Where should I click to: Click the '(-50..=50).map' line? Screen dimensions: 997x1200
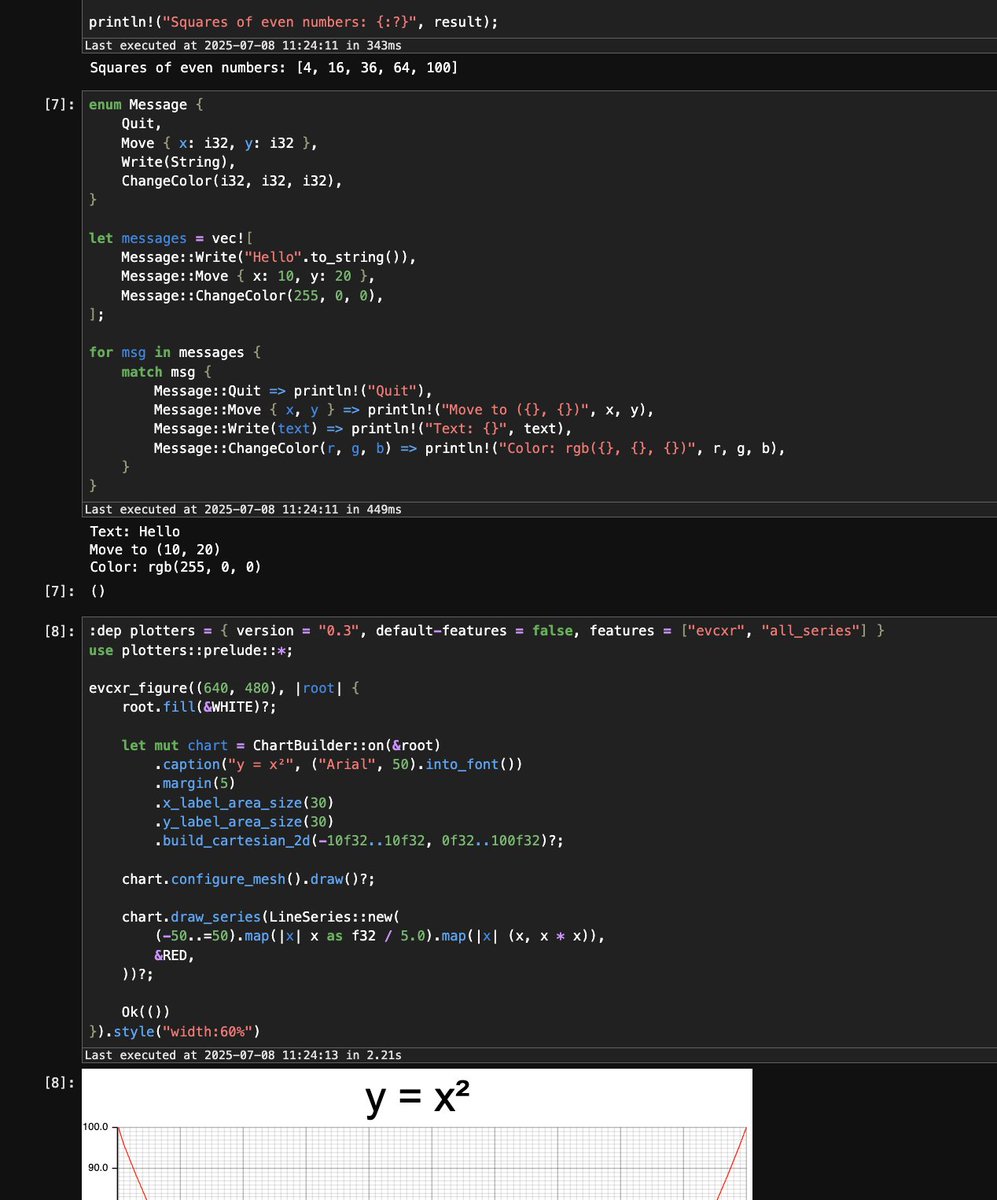click(x=380, y=936)
